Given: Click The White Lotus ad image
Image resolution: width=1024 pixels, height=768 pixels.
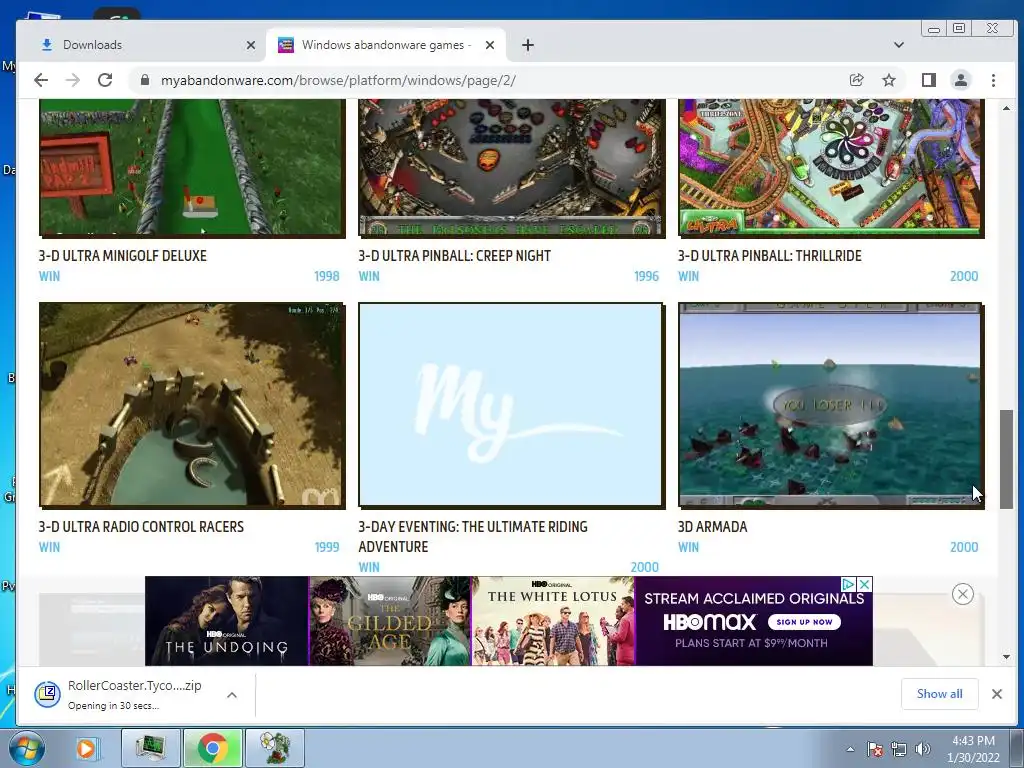Looking at the screenshot, I should [553, 621].
